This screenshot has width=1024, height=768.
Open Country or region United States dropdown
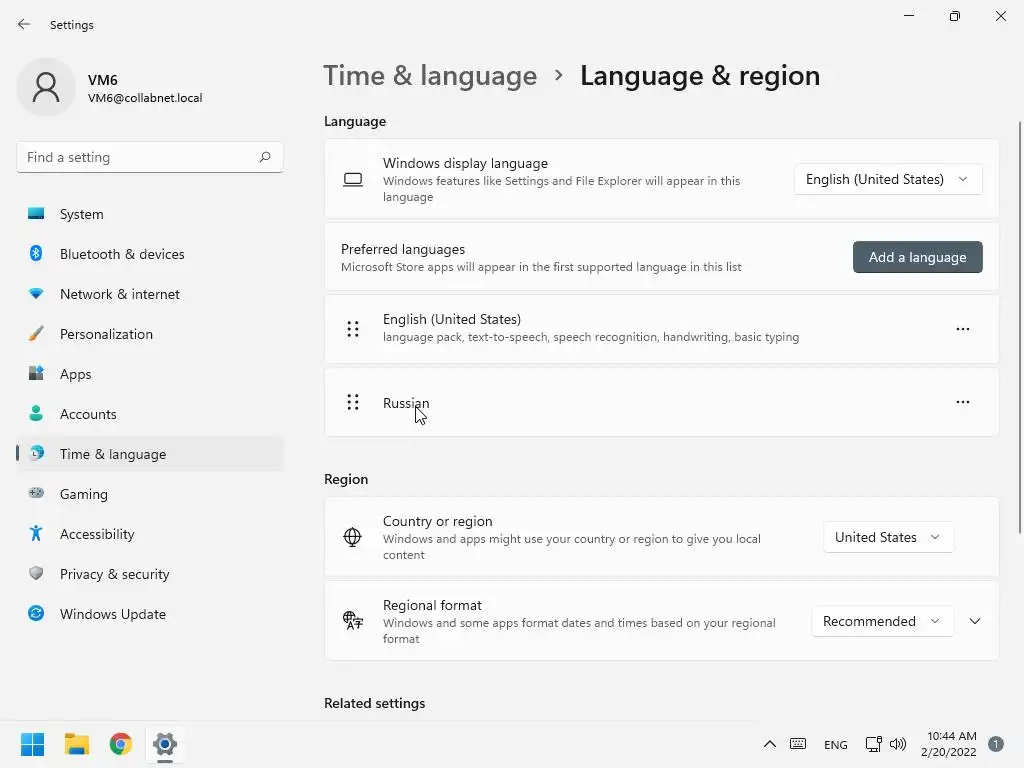[888, 537]
